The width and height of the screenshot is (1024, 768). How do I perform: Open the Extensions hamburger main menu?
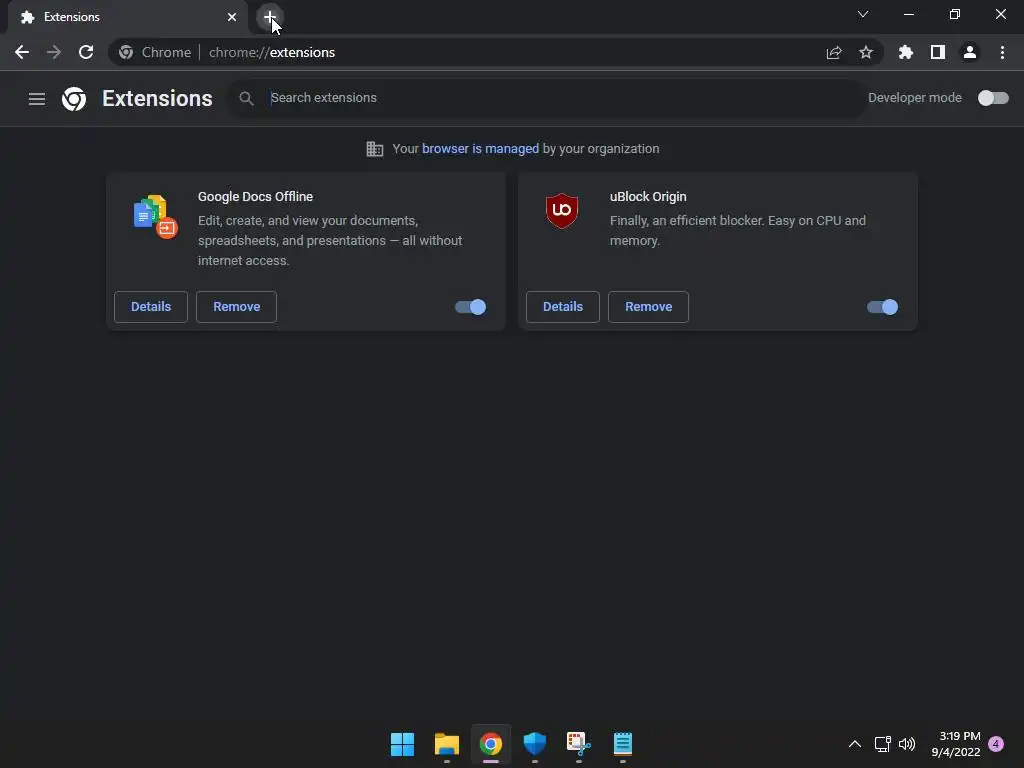(37, 99)
